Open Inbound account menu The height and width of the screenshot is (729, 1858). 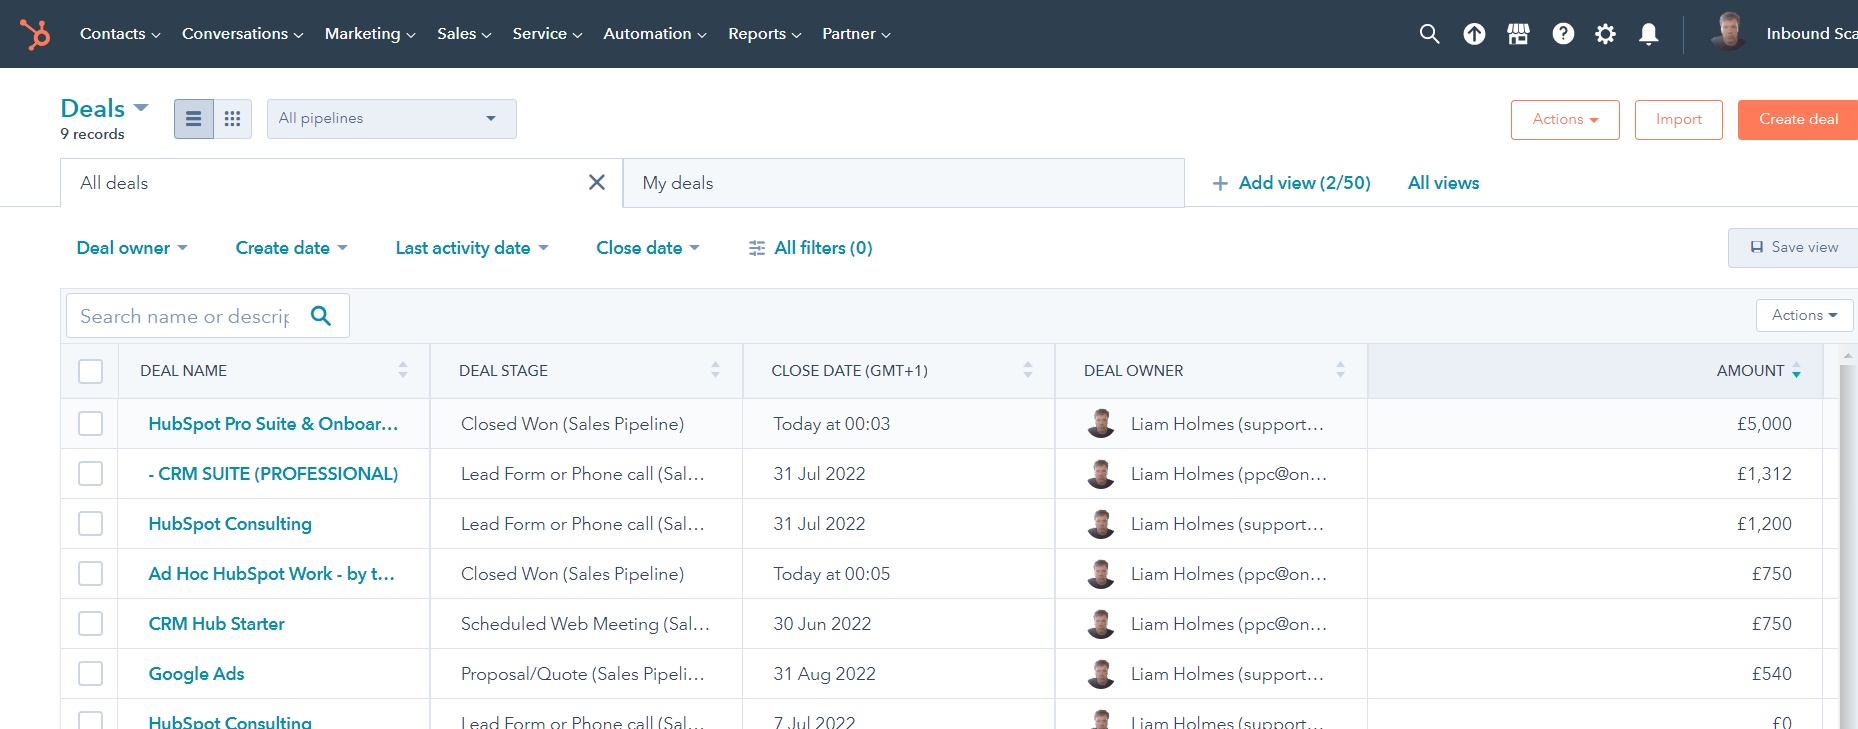pyautogui.click(x=1811, y=34)
